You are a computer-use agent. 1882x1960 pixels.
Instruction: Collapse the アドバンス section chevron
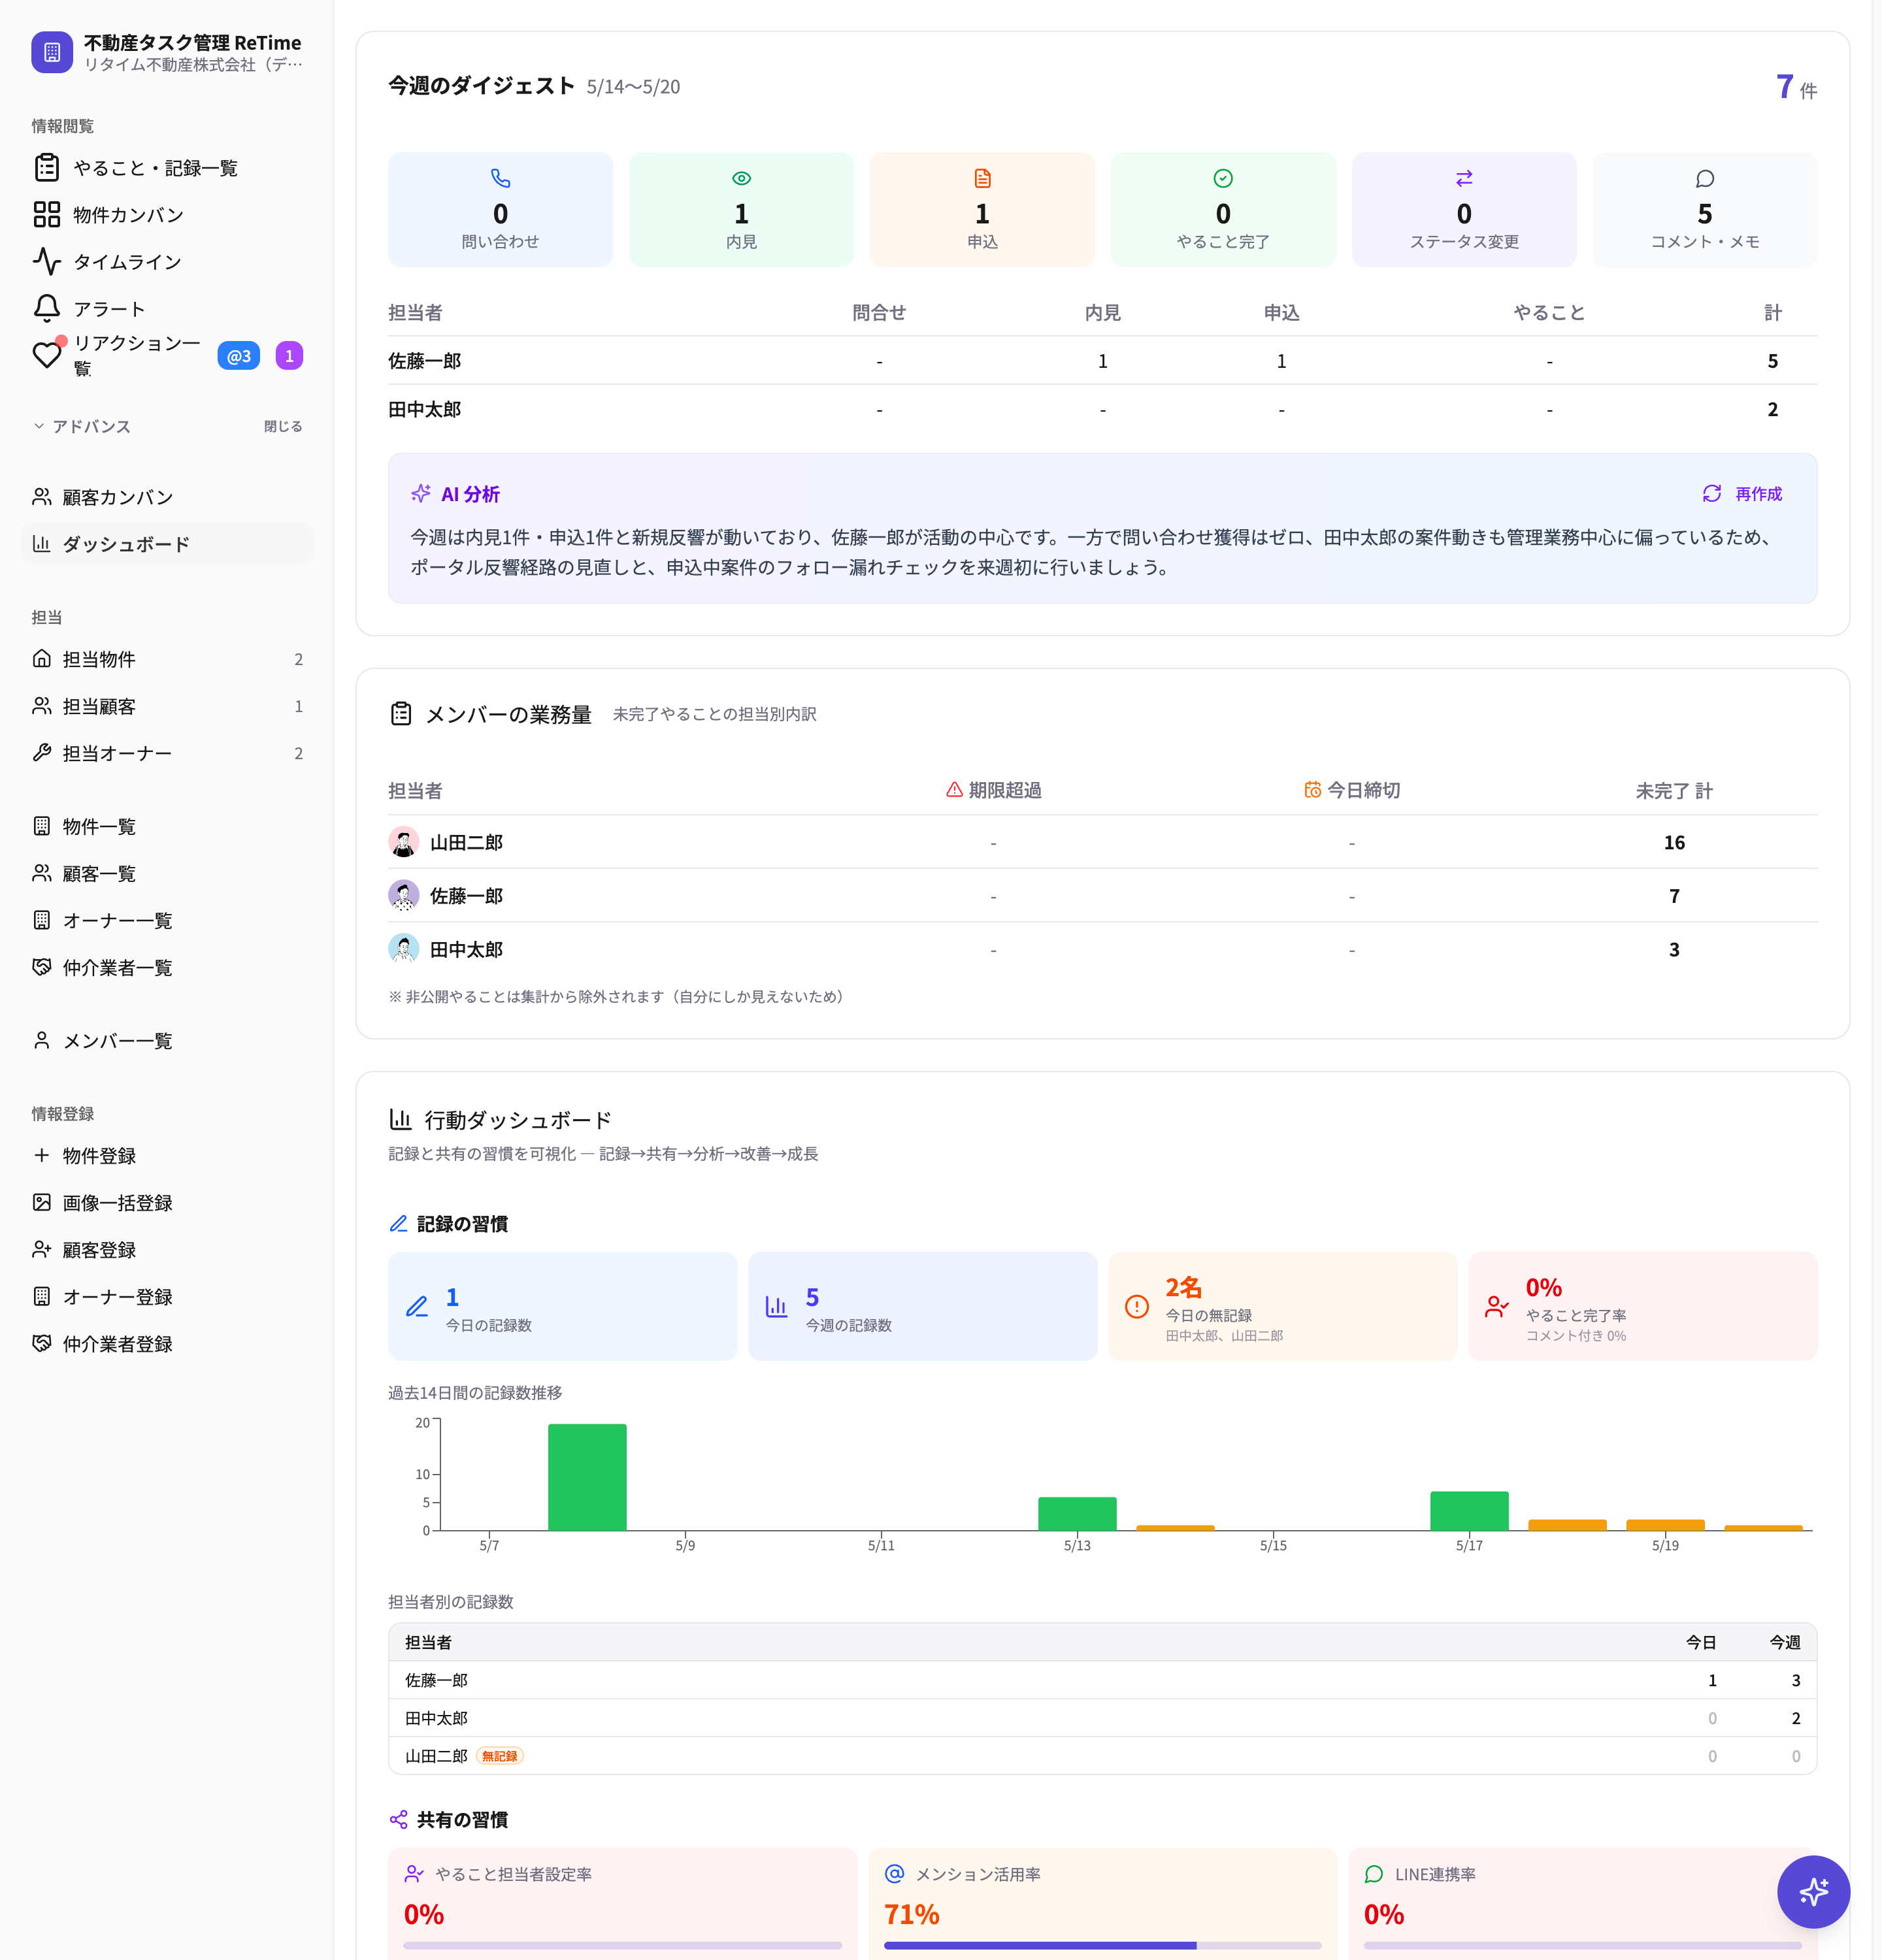[x=39, y=426]
